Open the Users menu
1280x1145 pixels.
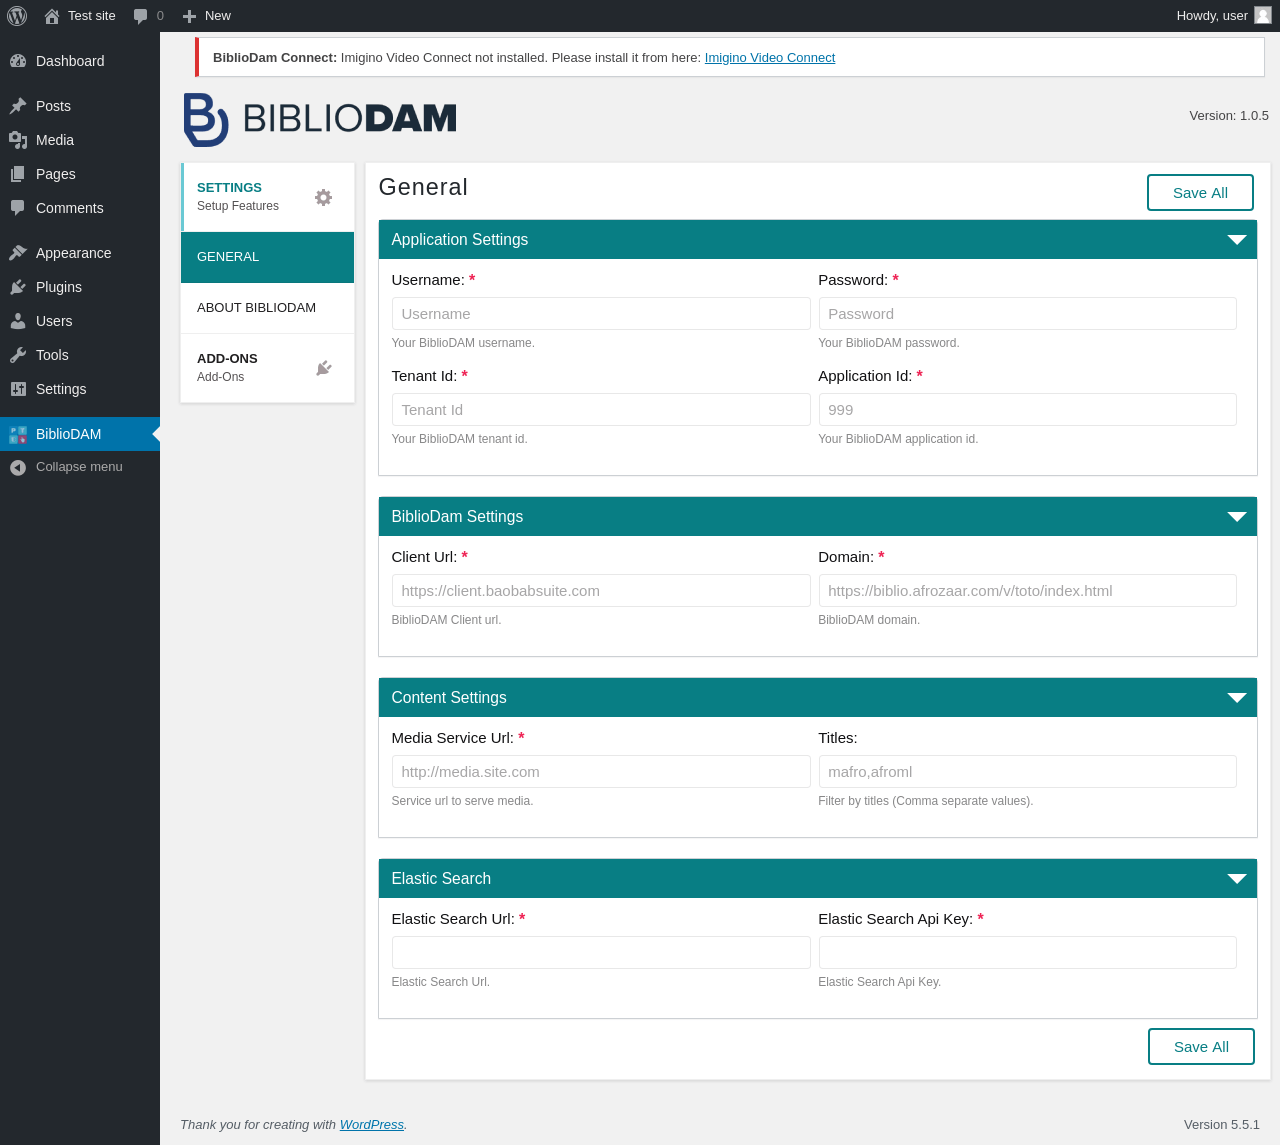(80, 321)
